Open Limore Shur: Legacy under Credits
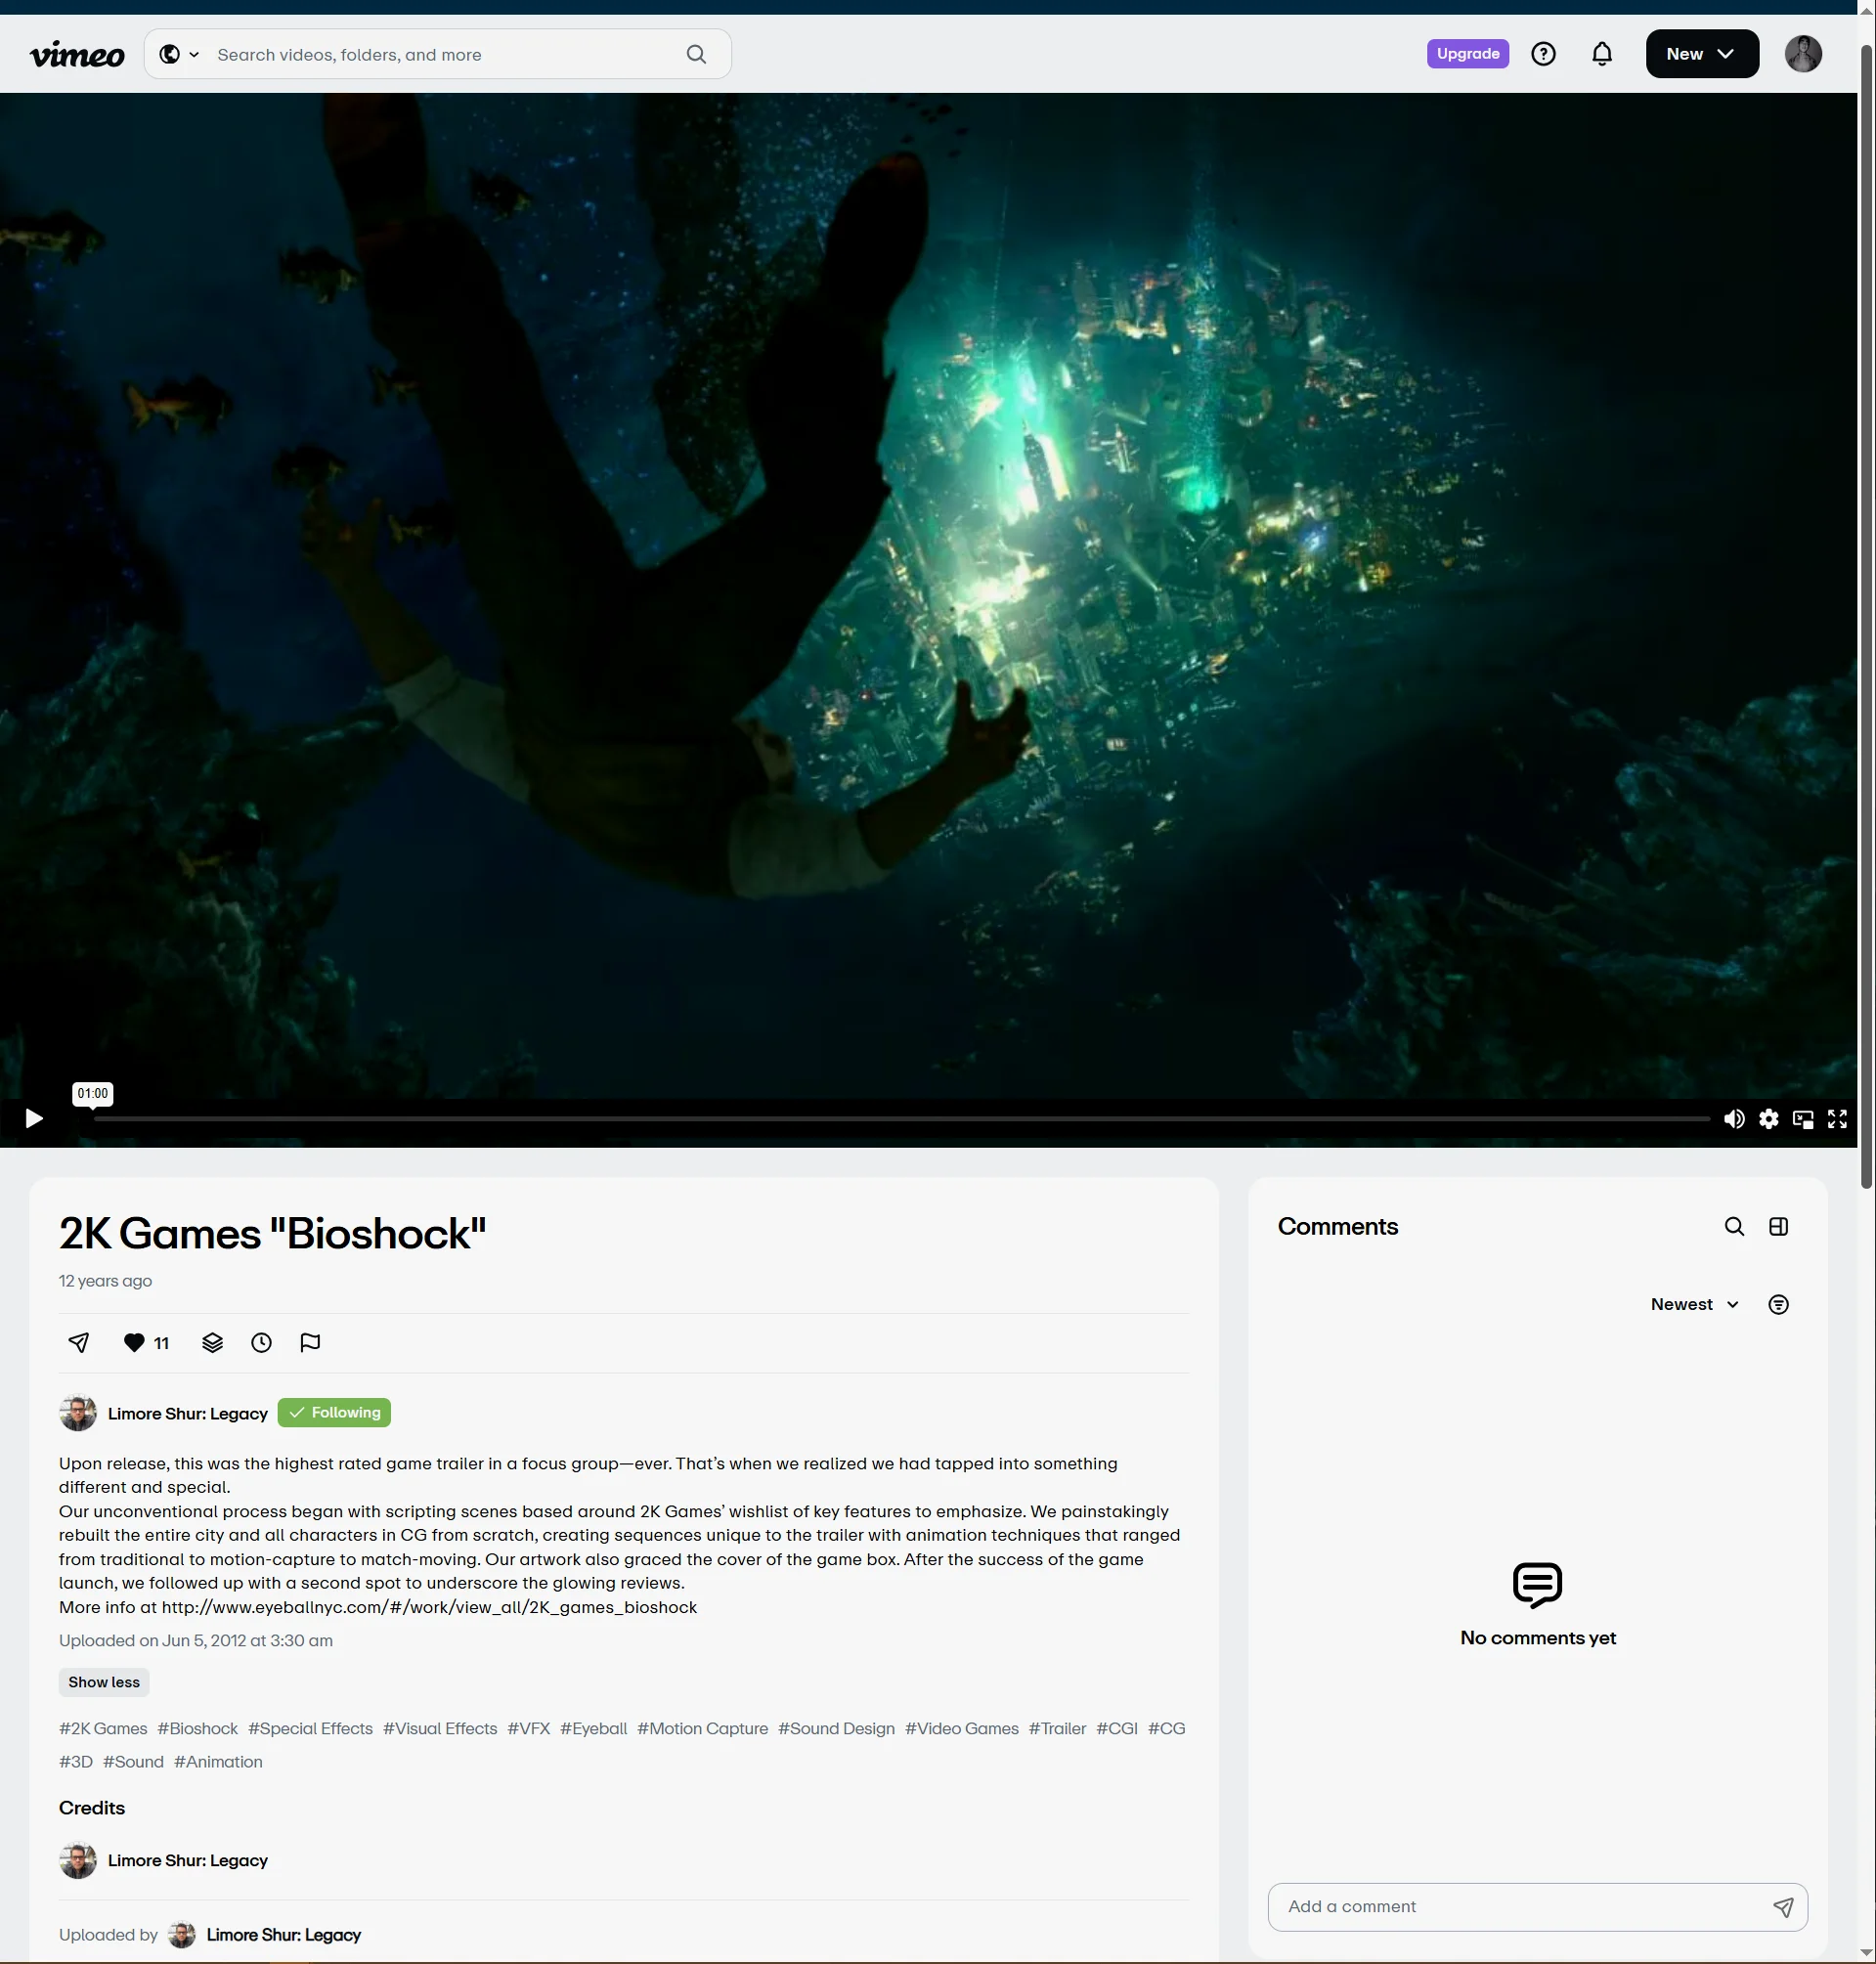Image resolution: width=1876 pixels, height=1964 pixels. pos(187,1860)
